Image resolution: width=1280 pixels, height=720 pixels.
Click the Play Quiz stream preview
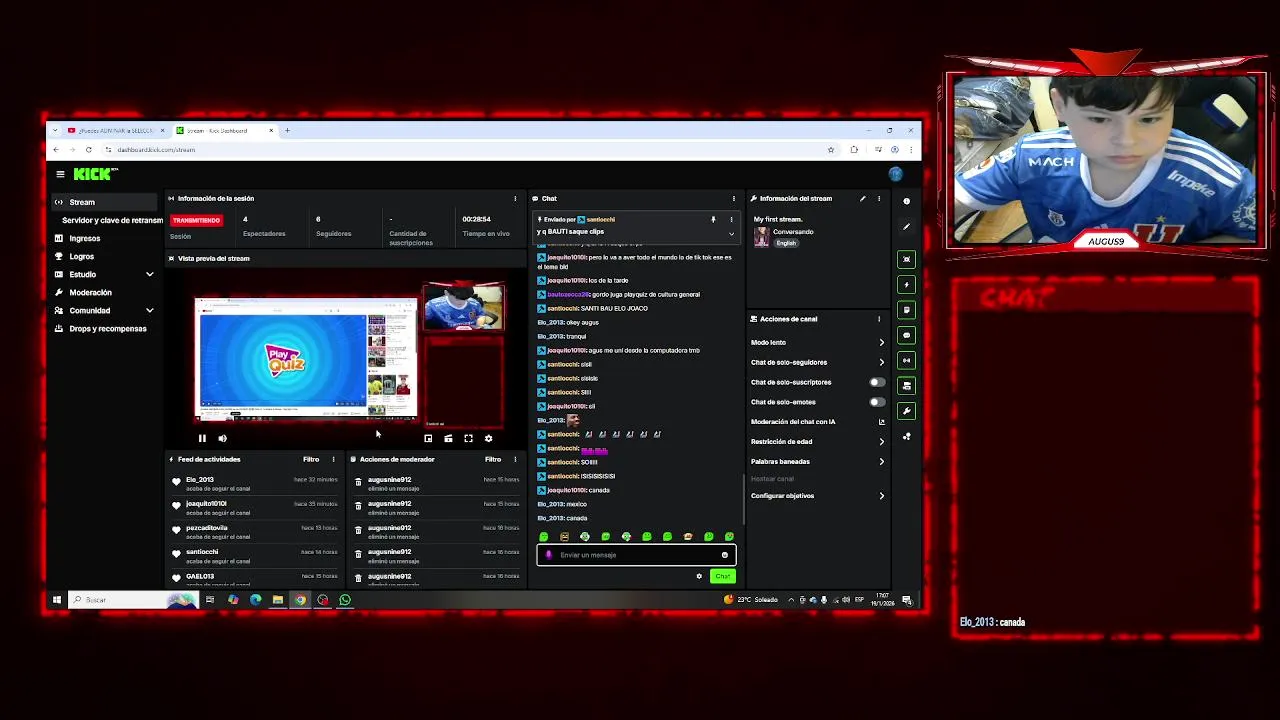(x=283, y=359)
